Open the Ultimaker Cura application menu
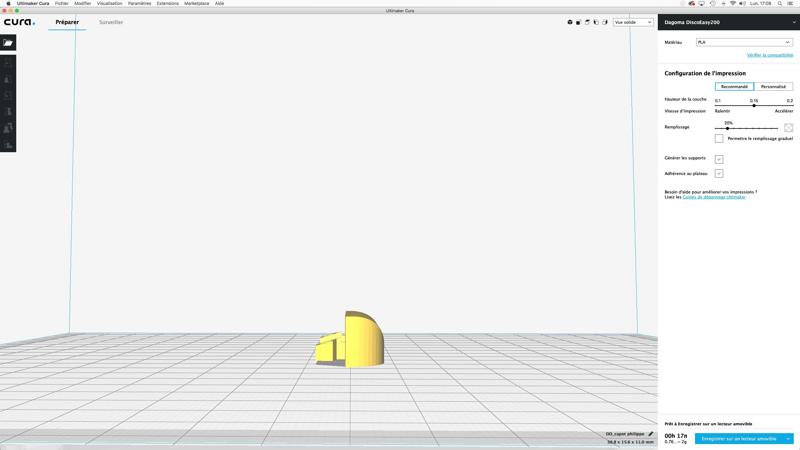 (x=33, y=4)
